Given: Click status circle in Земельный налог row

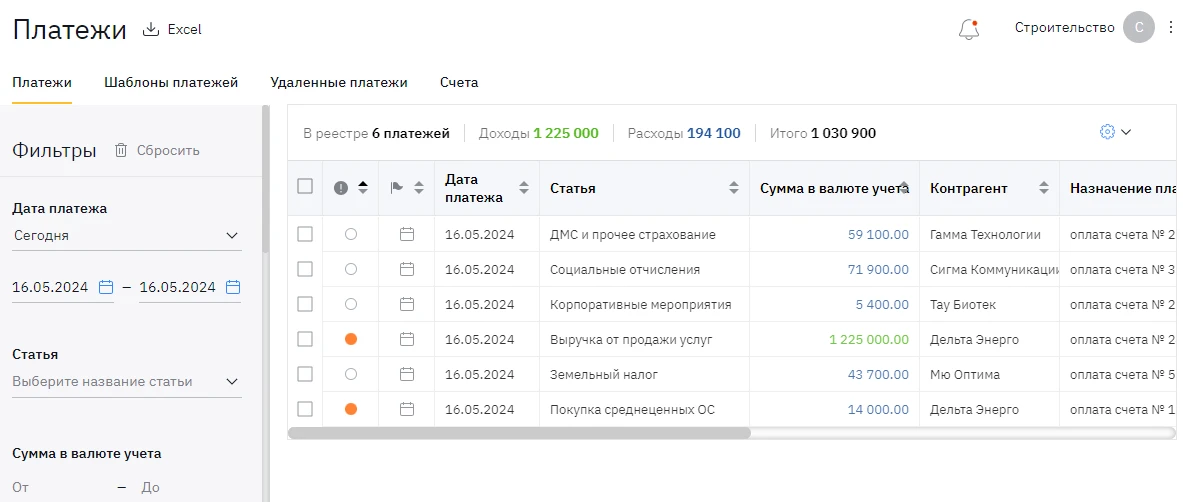Looking at the screenshot, I should [x=351, y=374].
